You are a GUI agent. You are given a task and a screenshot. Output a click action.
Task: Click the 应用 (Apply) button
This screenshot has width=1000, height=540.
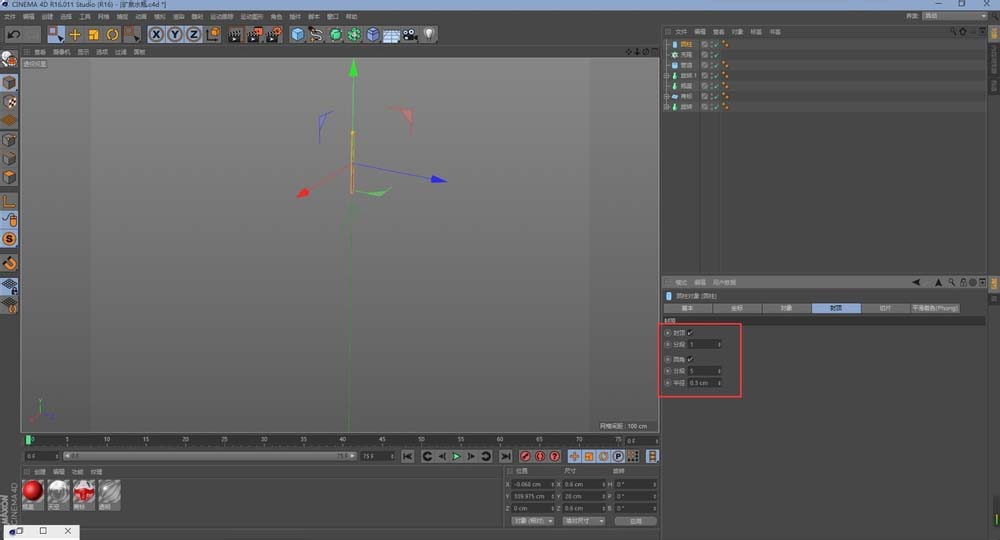[x=636, y=521]
